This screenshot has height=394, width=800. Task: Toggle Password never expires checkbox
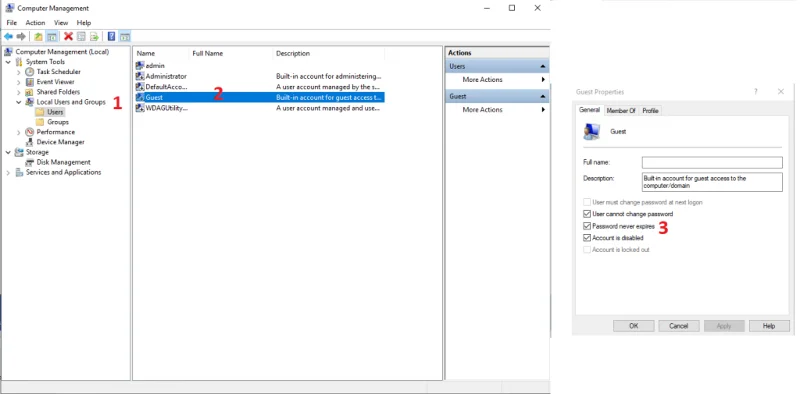tap(587, 226)
